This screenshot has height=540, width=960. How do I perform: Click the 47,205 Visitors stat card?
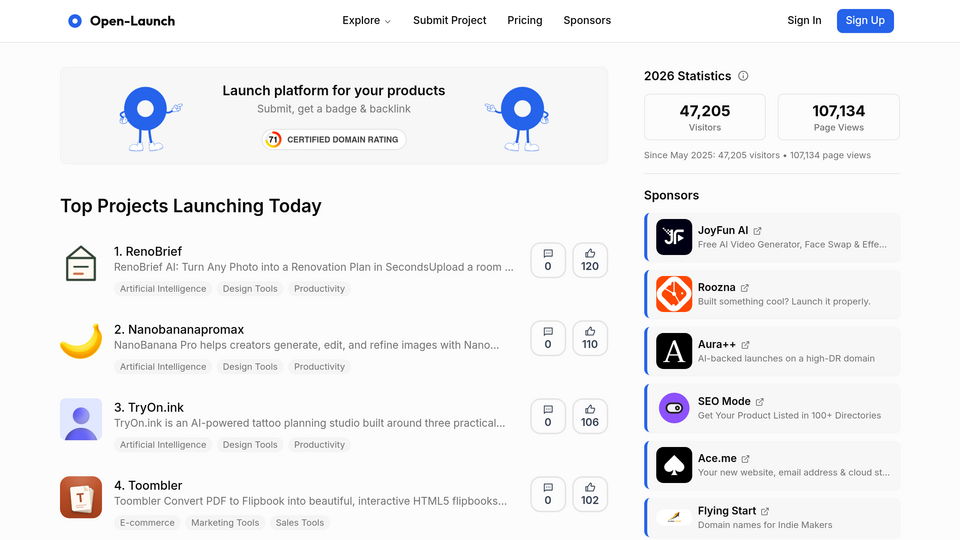[705, 117]
